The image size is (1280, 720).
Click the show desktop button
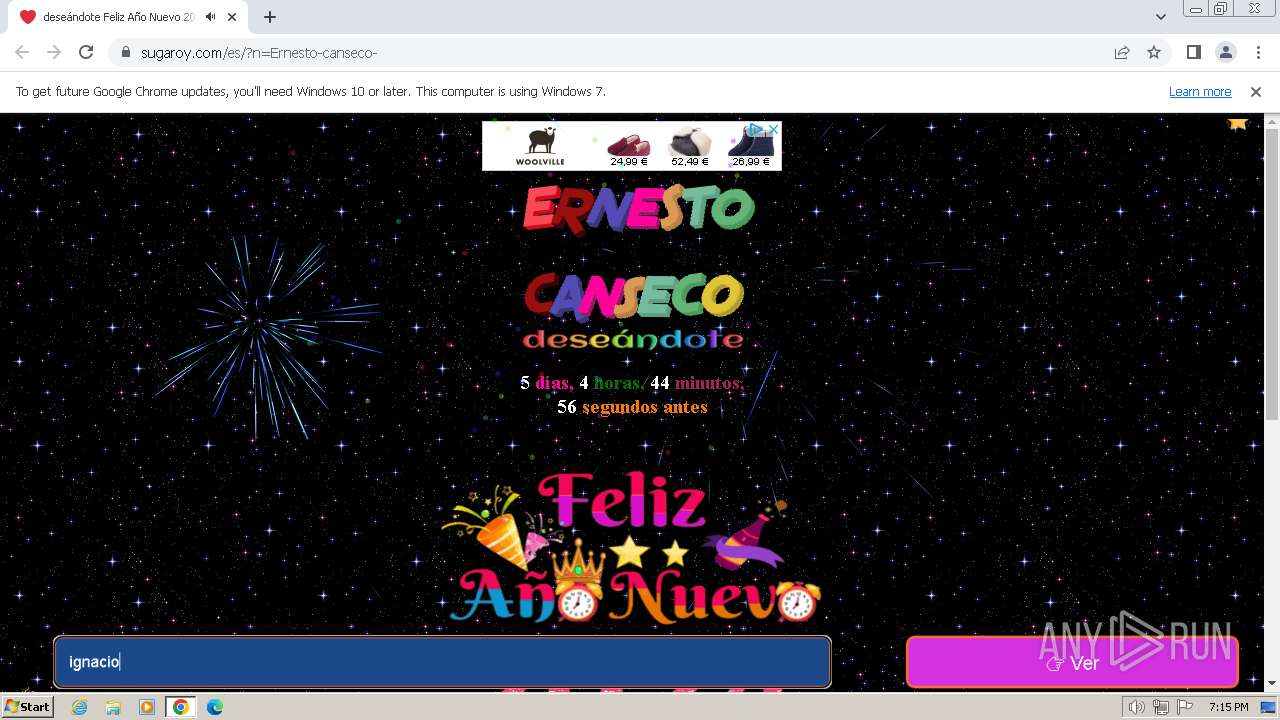click(x=1268, y=707)
